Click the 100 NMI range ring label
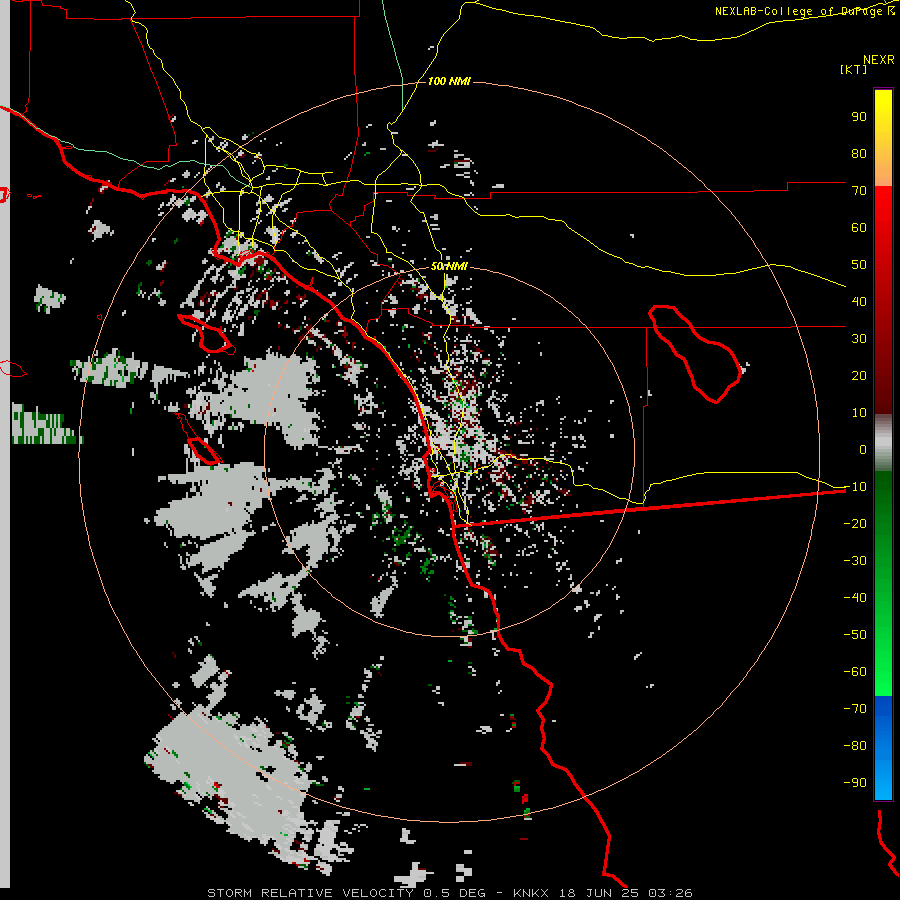This screenshot has height=900, width=900. pyautogui.click(x=449, y=81)
